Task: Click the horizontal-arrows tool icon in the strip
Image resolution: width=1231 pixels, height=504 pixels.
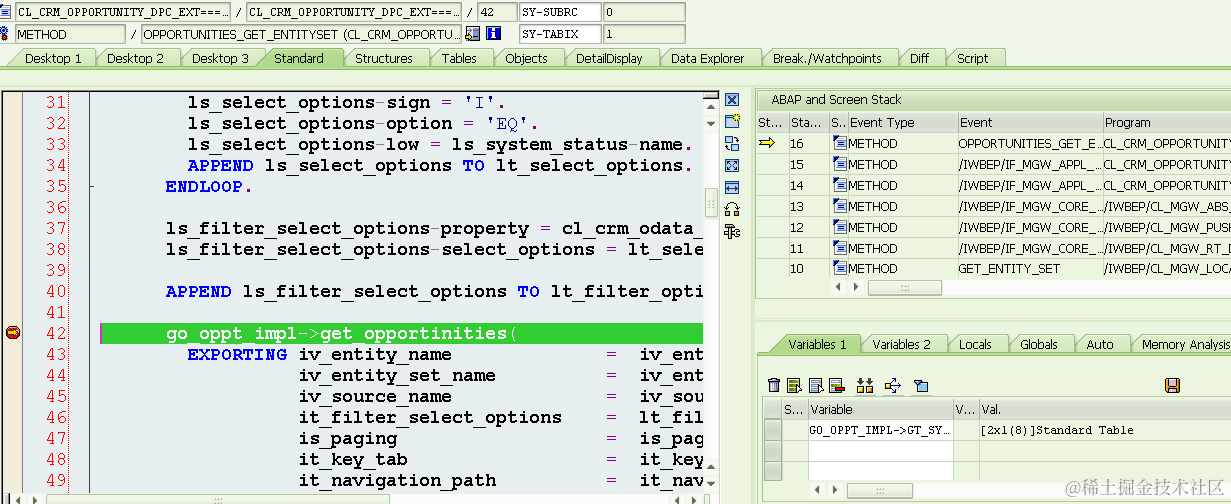Action: 731,188
